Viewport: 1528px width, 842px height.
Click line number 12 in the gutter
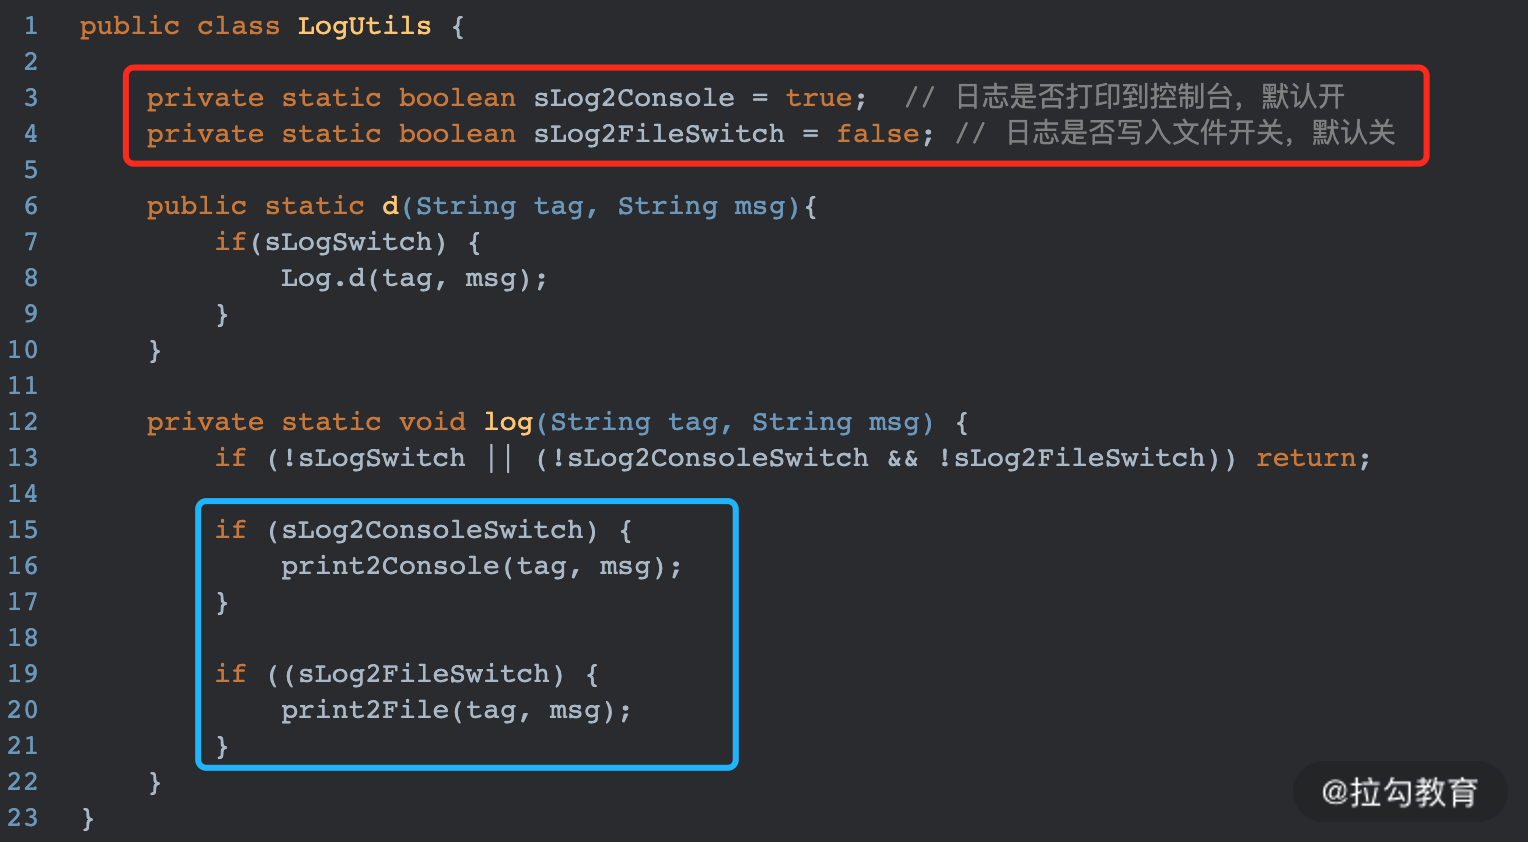tap(23, 422)
